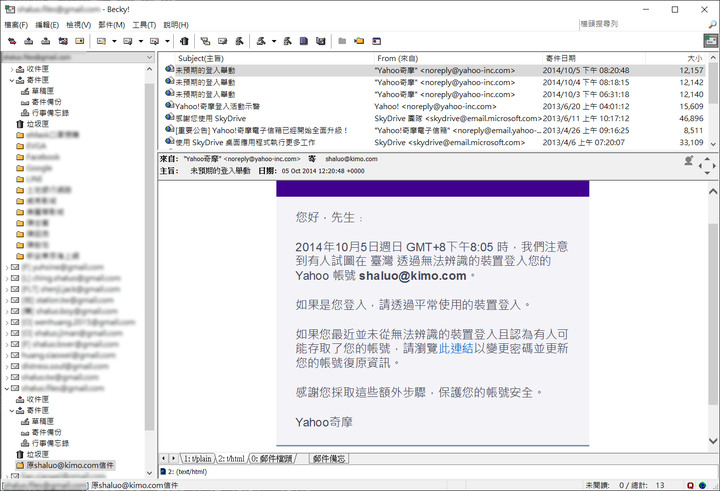Open the 檔案(F) menu
This screenshot has width=720, height=491.
tap(16, 25)
